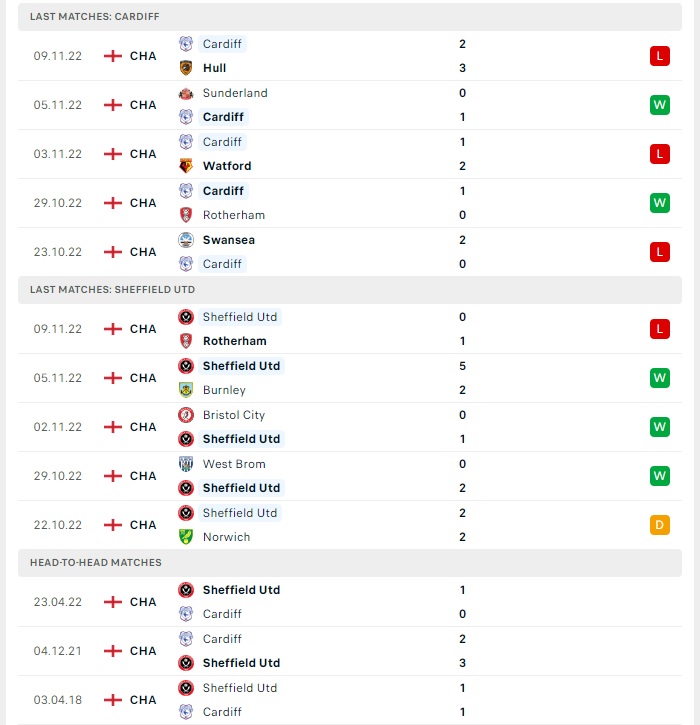The height and width of the screenshot is (725, 700).
Task: Click the Swansea club crest icon
Action: 186,240
